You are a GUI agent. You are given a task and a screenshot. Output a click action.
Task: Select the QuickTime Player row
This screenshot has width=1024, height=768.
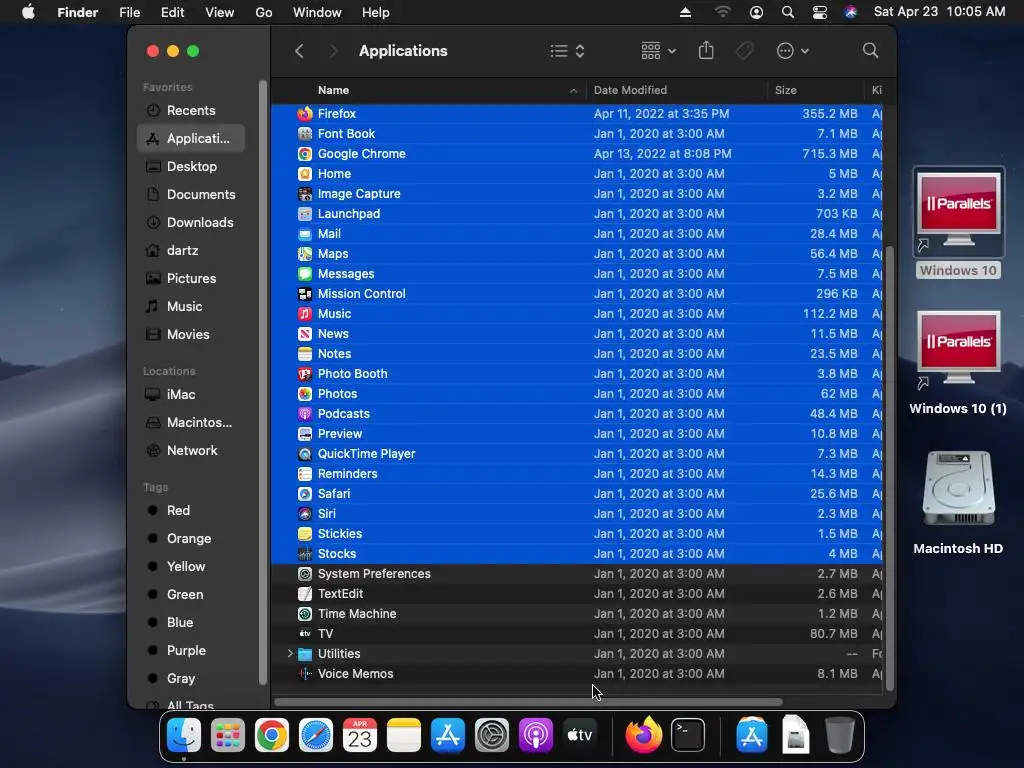click(x=577, y=453)
